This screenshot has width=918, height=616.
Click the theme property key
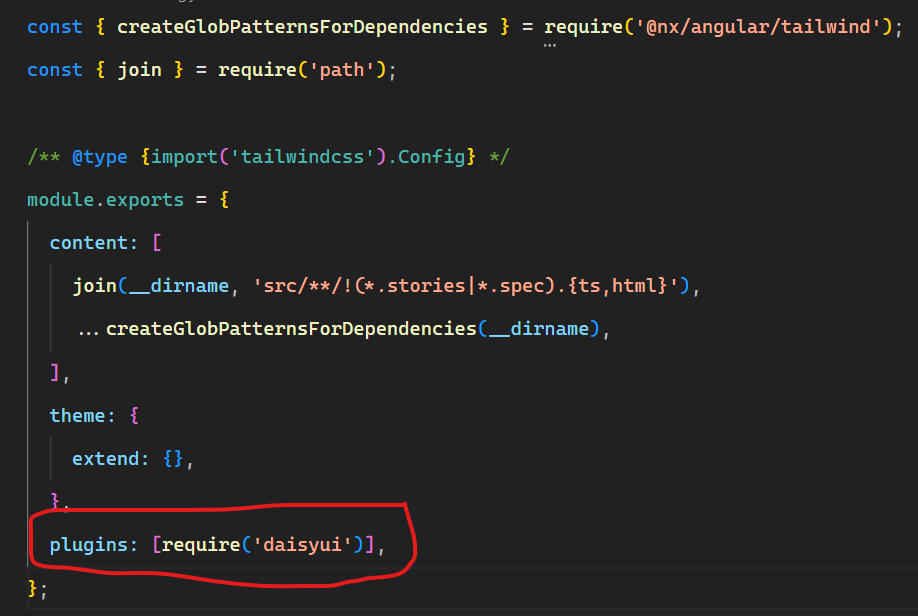click(77, 416)
